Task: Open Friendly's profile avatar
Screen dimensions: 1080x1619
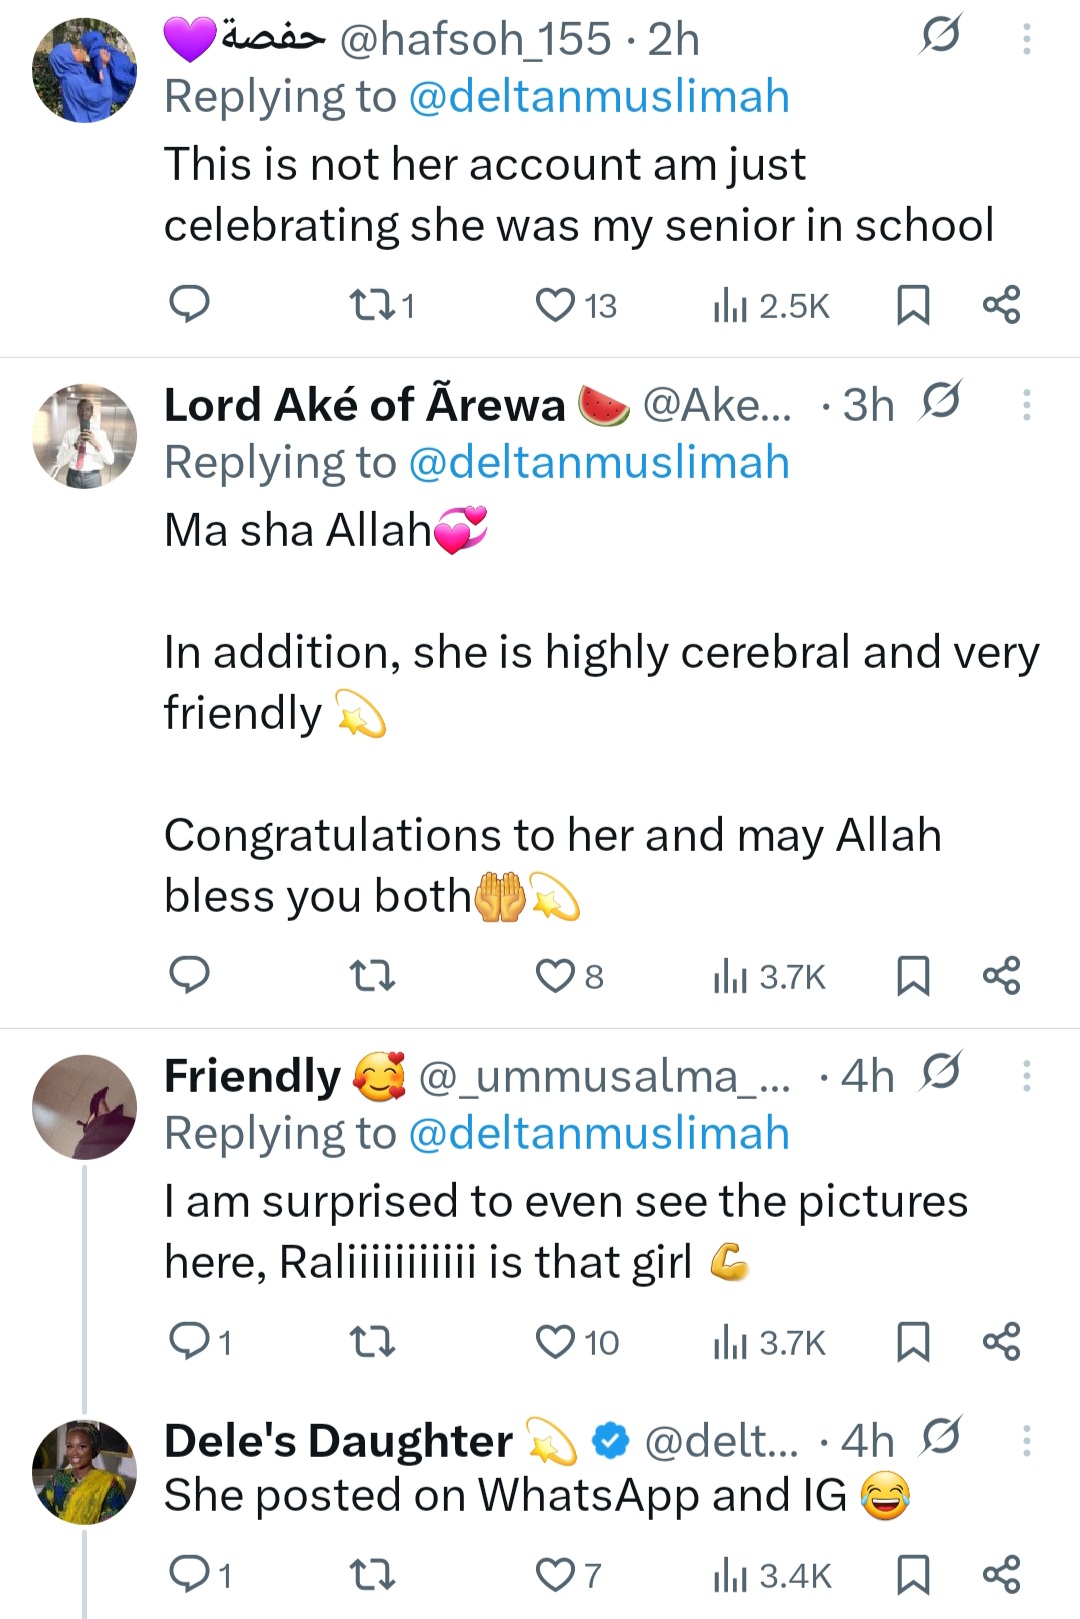Action: (x=84, y=1106)
